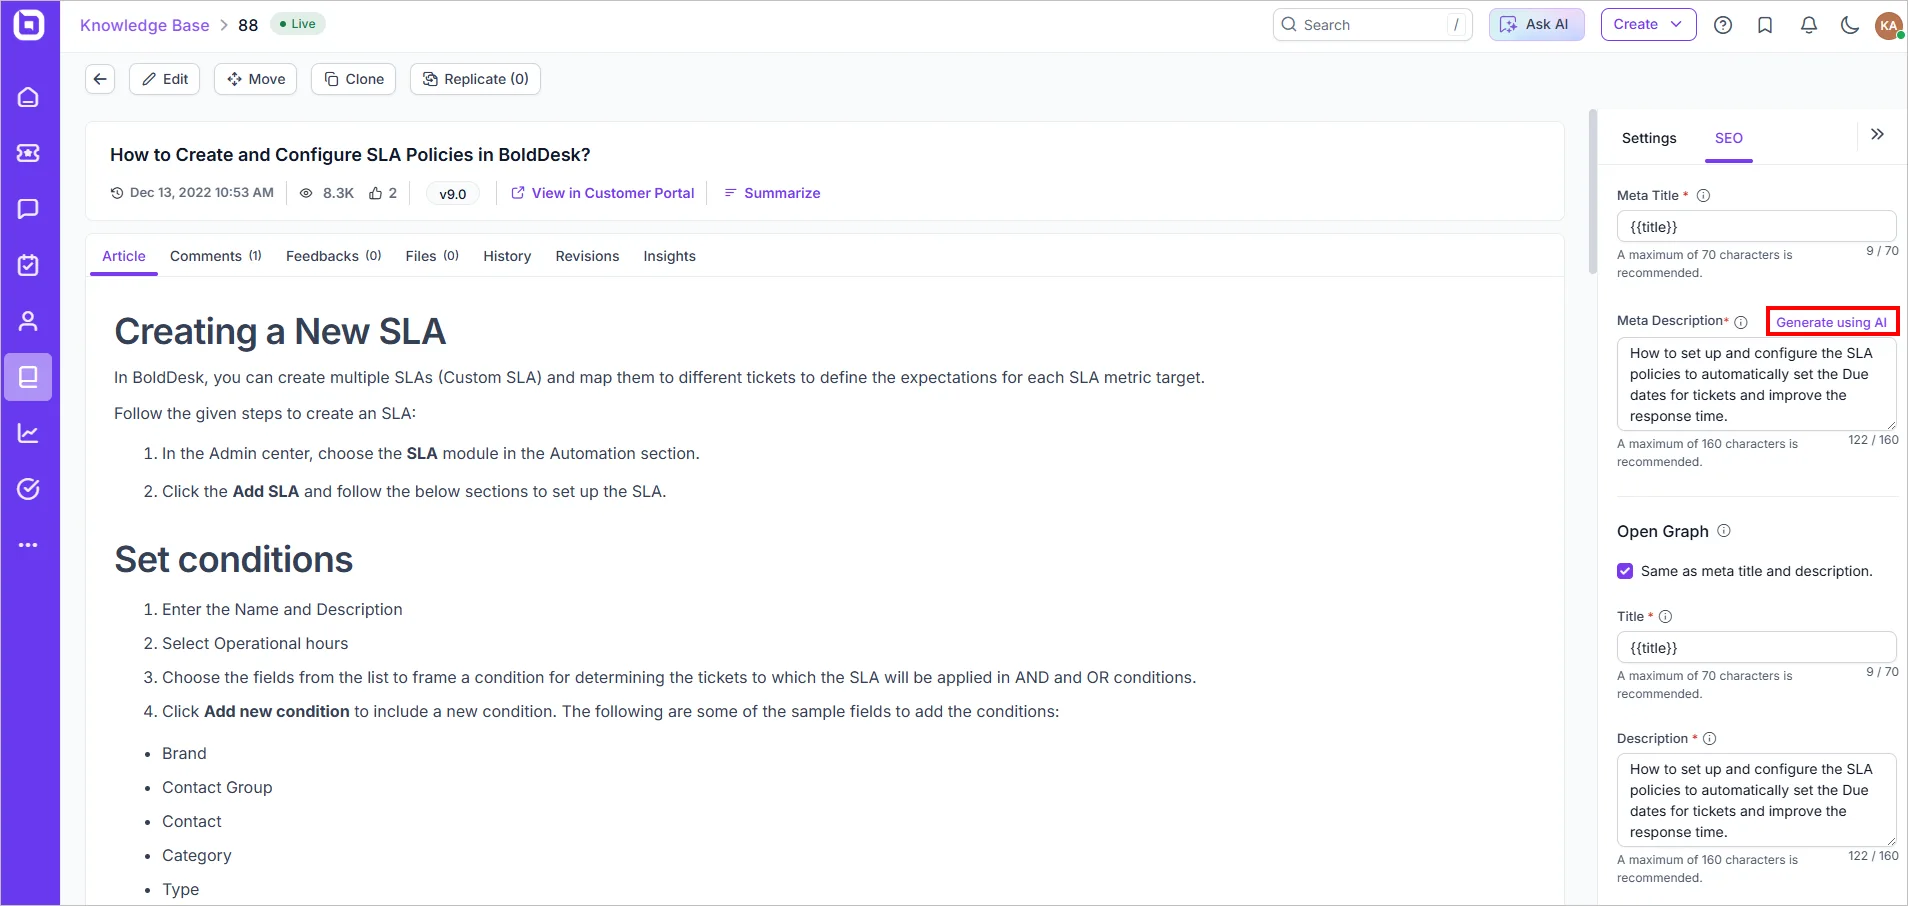Open the SEO tab in right panel
Screen dimensions: 1908x906
tap(1729, 138)
